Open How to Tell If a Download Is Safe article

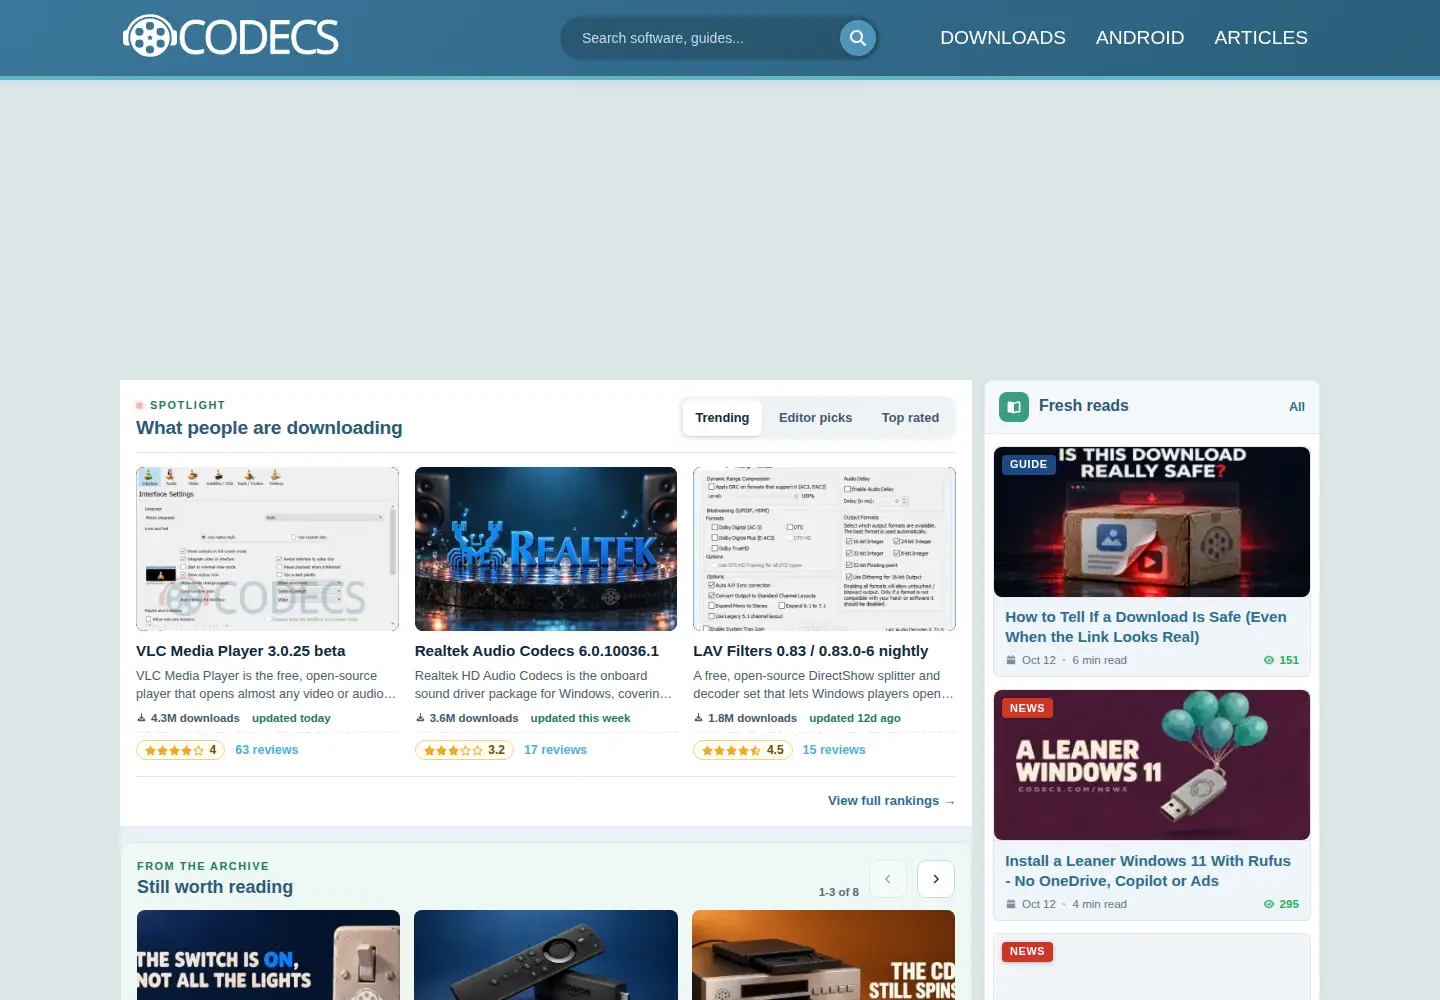[1146, 627]
